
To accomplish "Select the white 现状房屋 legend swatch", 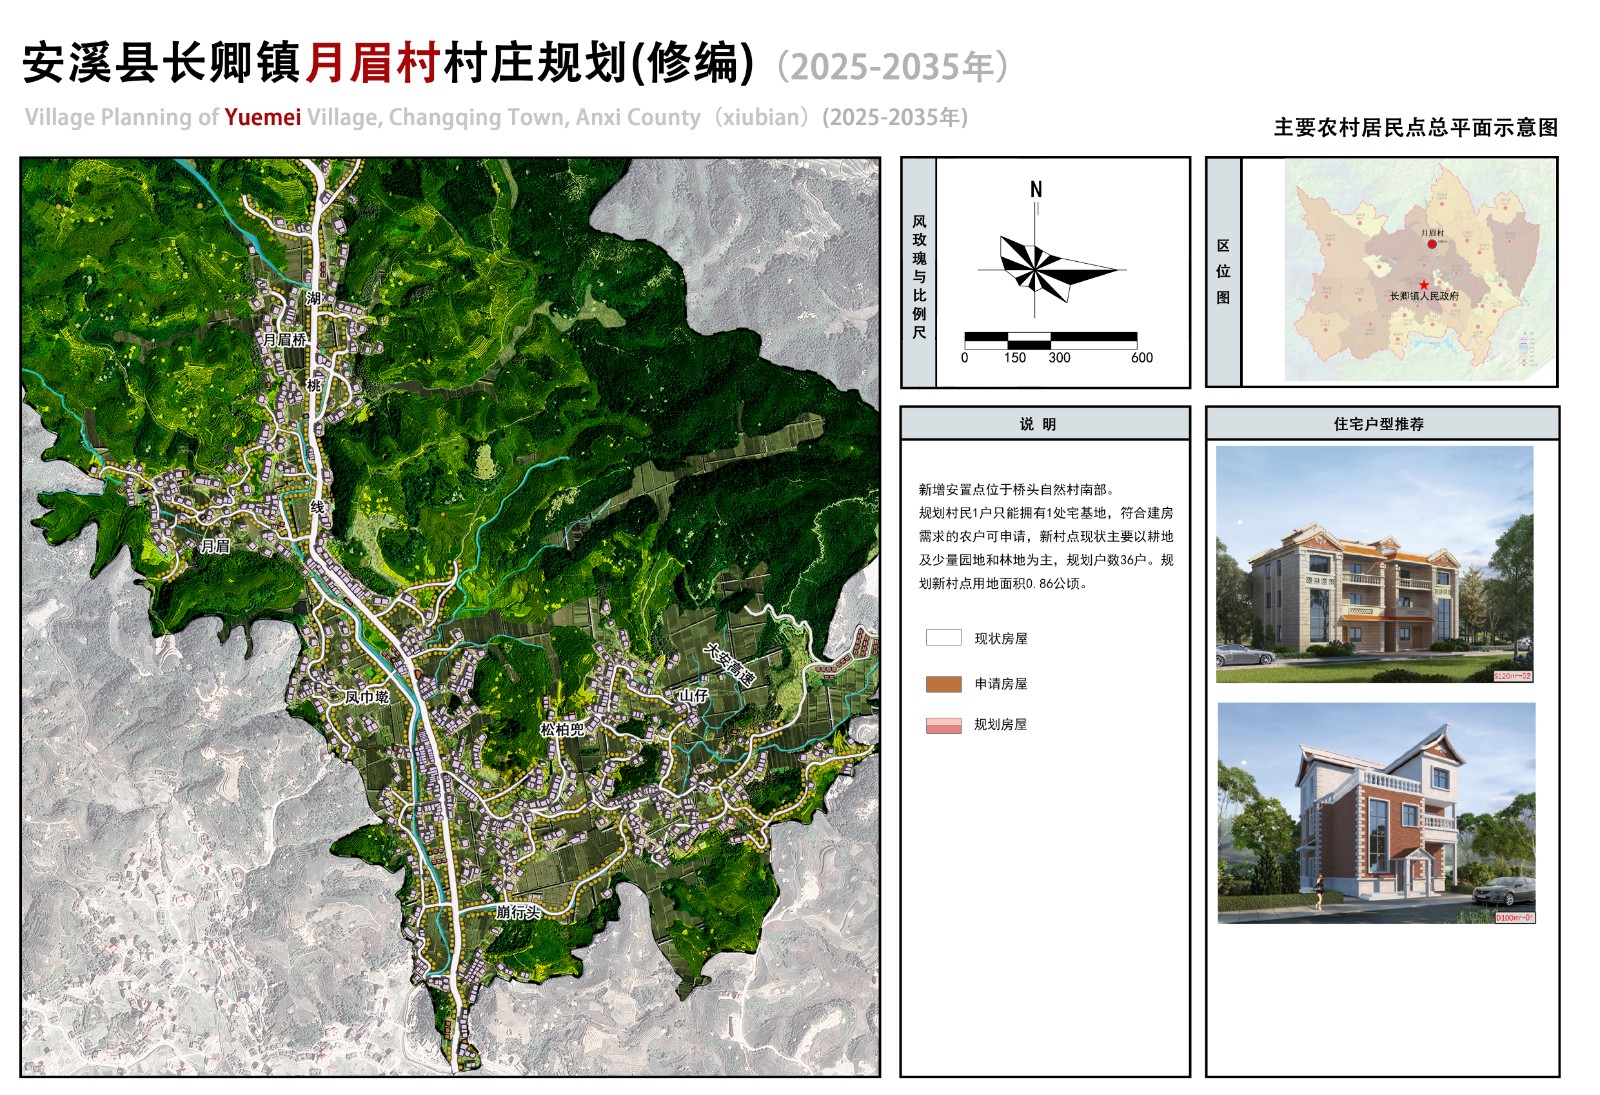I will 943,638.
